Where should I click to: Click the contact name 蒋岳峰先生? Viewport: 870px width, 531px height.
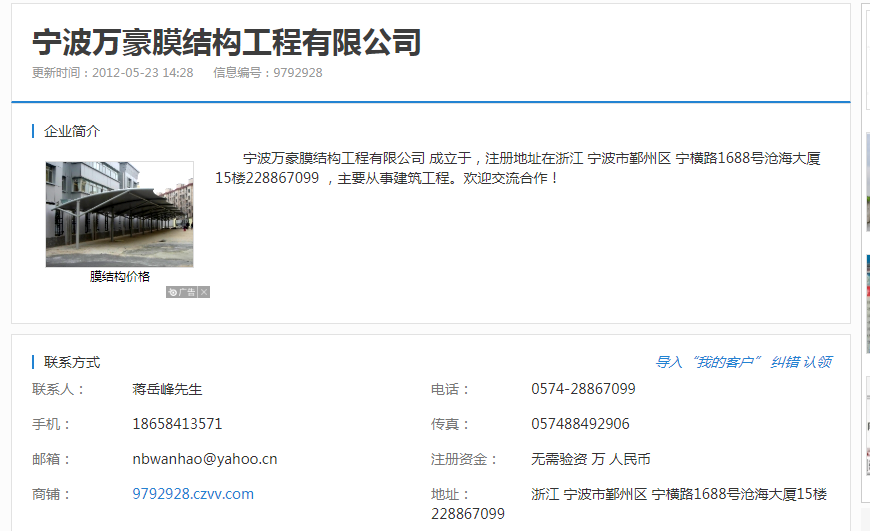tap(167, 389)
